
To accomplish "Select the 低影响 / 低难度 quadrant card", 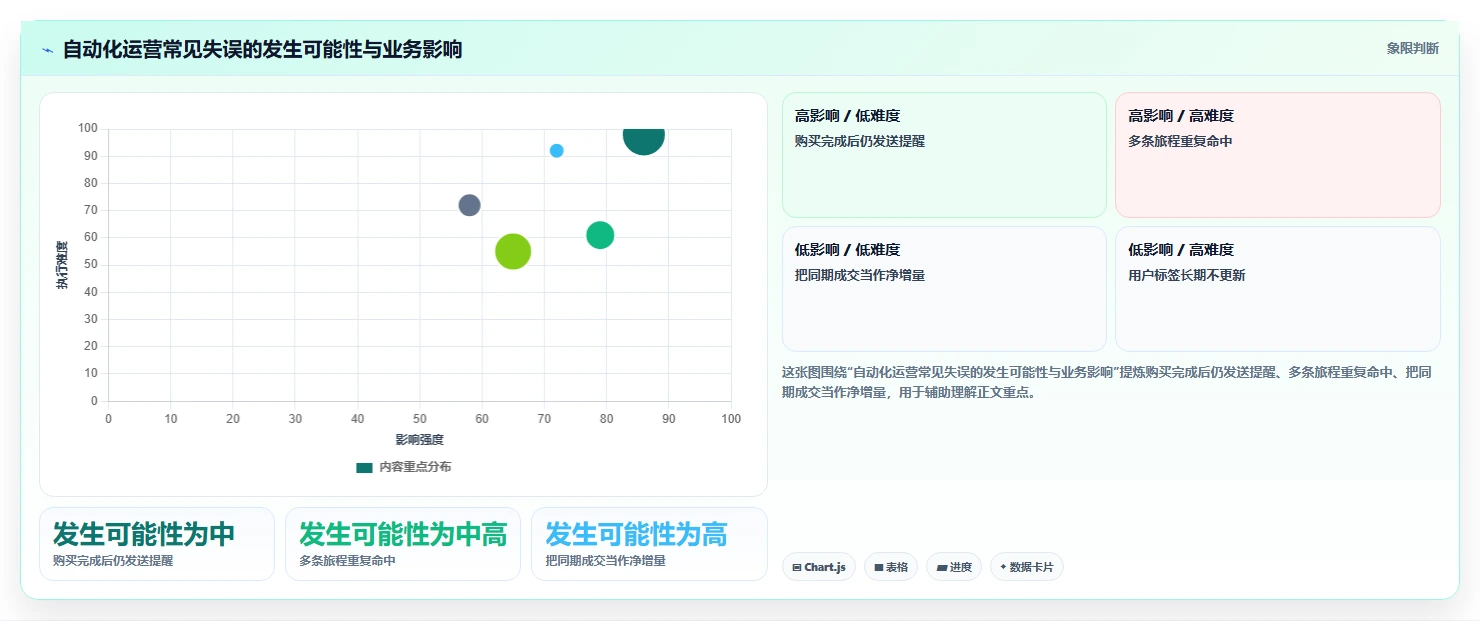I will [x=944, y=289].
